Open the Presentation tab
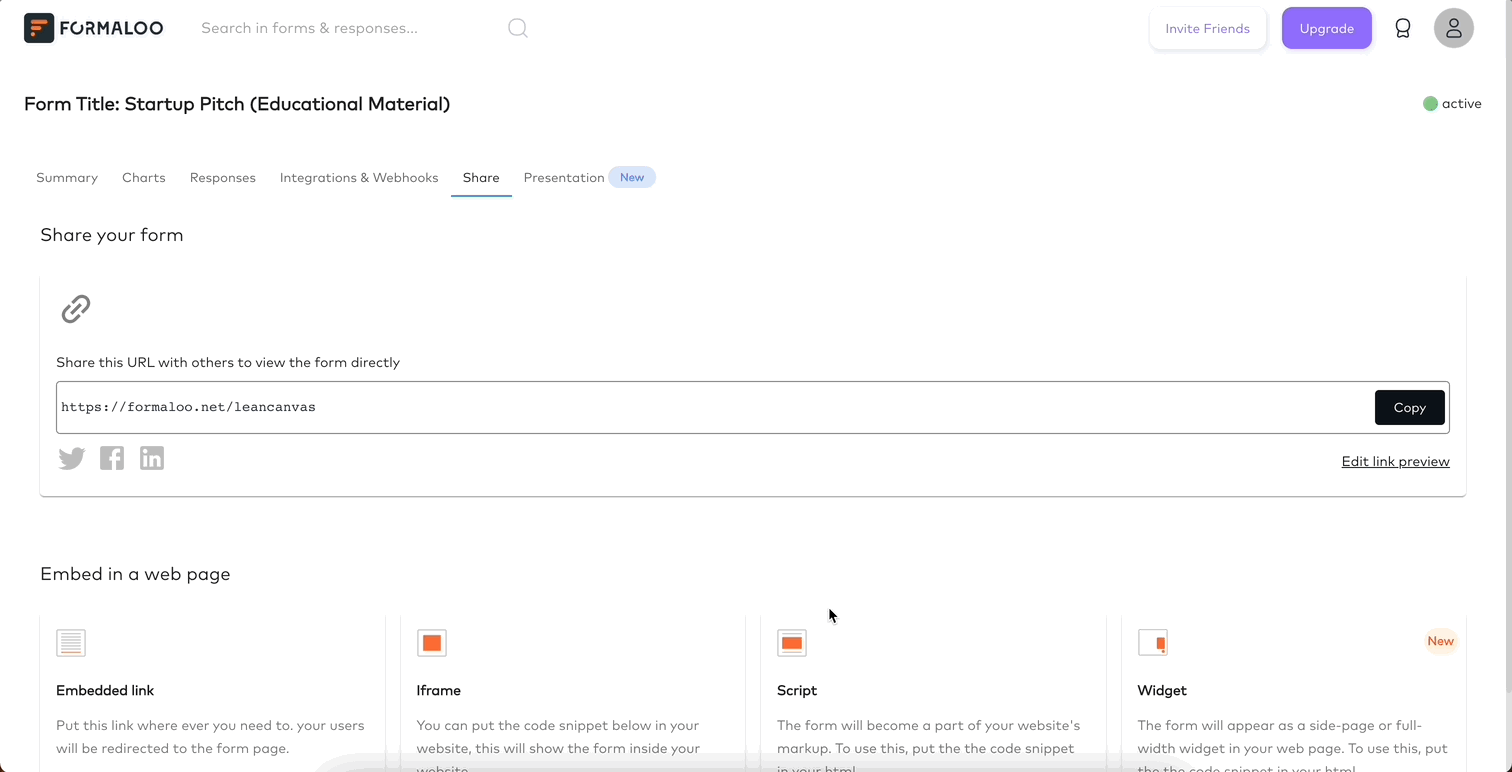This screenshot has height=772, width=1512. (x=563, y=177)
